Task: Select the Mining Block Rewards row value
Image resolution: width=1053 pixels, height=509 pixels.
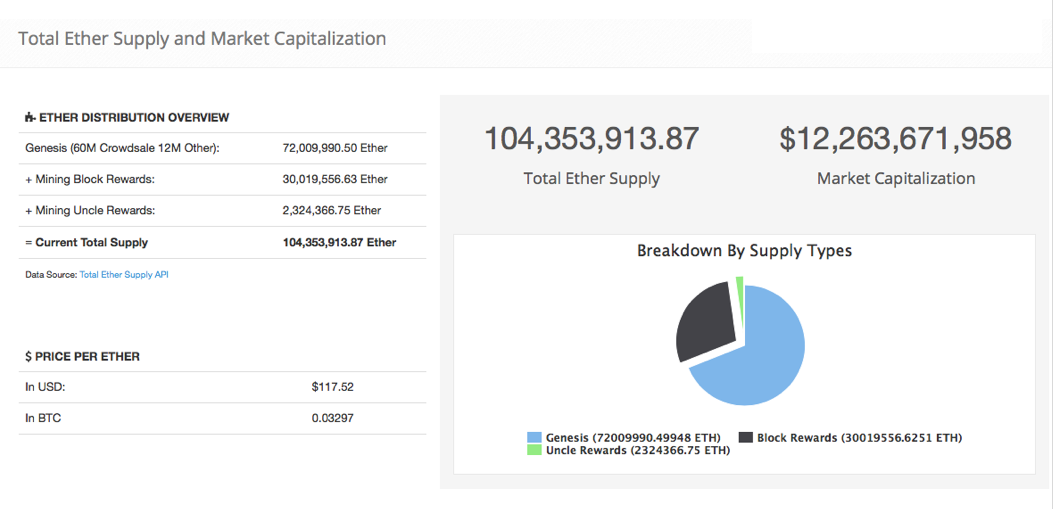Action: [x=335, y=179]
